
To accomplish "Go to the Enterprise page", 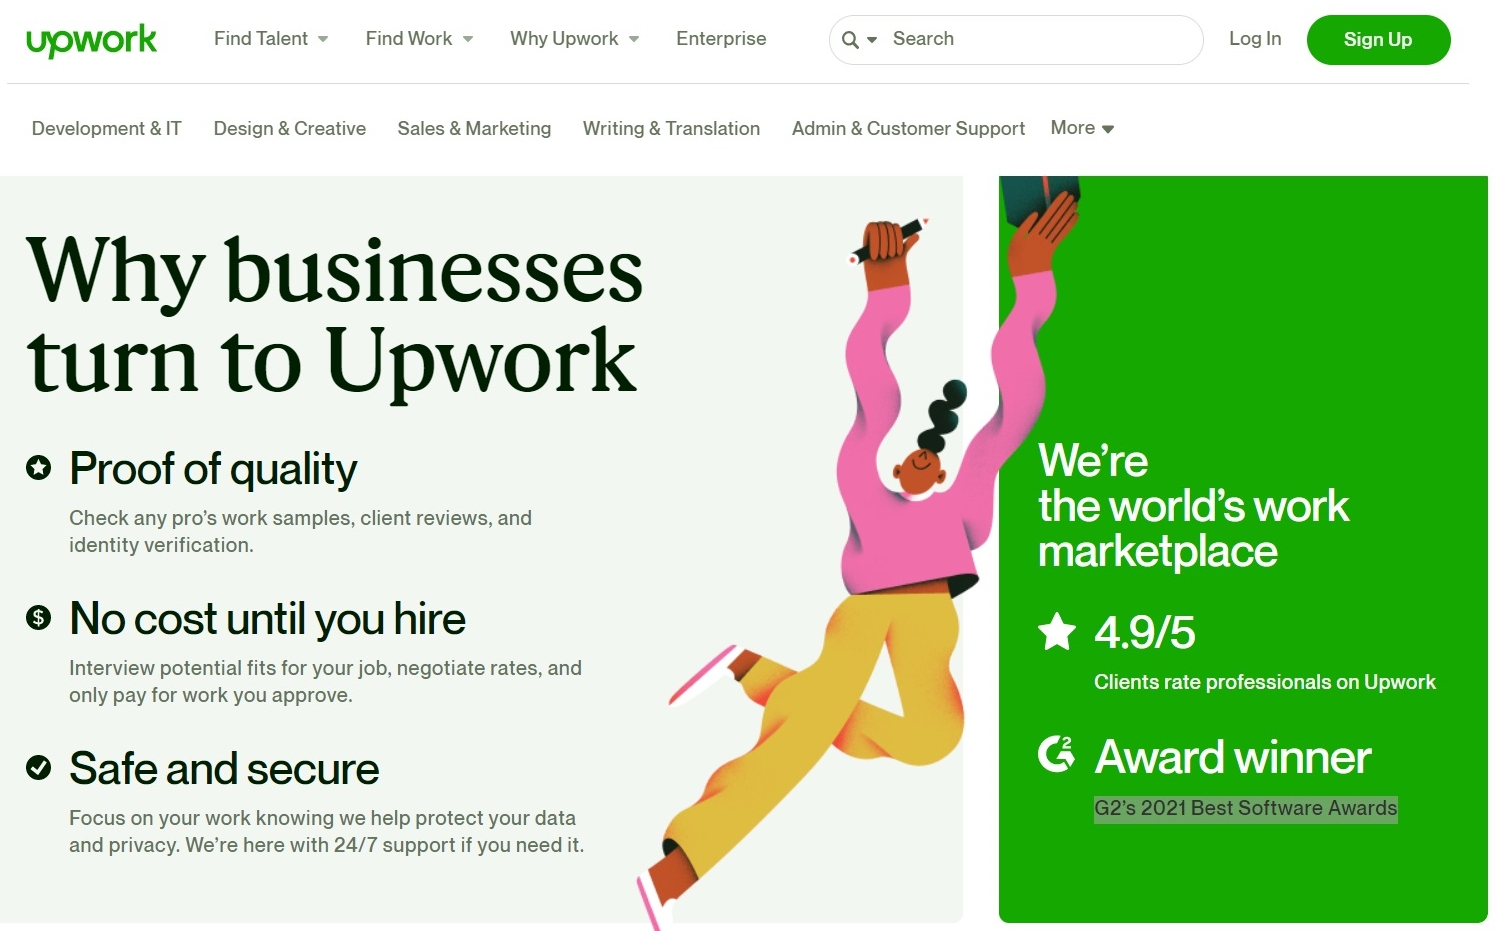I will pyautogui.click(x=721, y=39).
